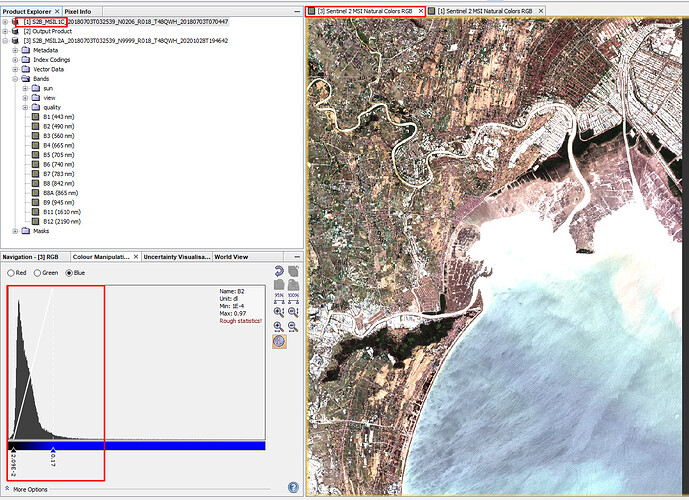The width and height of the screenshot is (689, 500).
Task: Click the satellite image in the [3] RGB view
Action: [494, 257]
